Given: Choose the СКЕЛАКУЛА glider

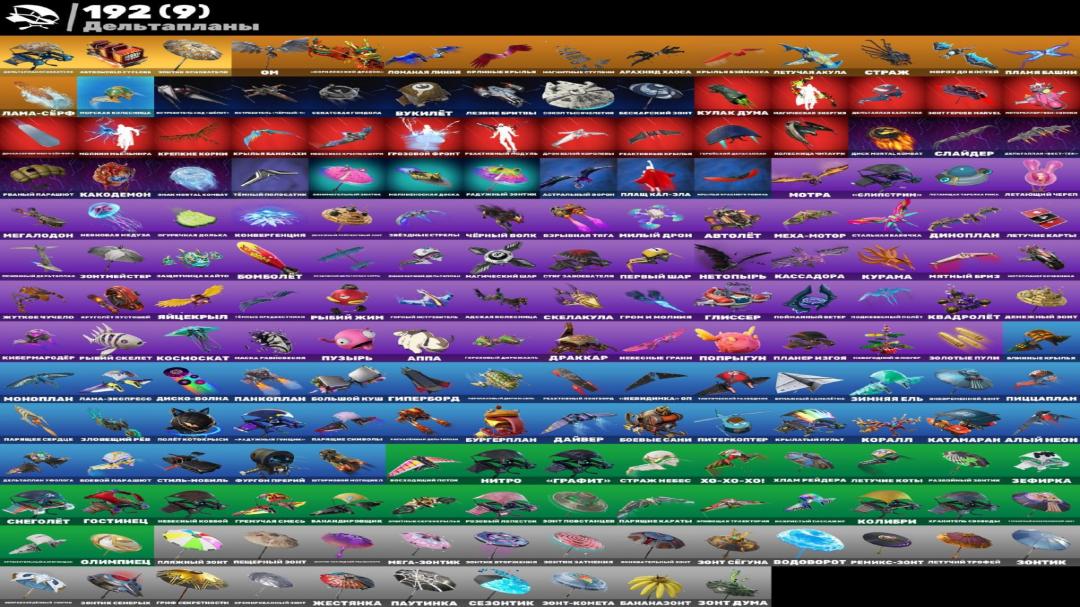Looking at the screenshot, I should 579,300.
